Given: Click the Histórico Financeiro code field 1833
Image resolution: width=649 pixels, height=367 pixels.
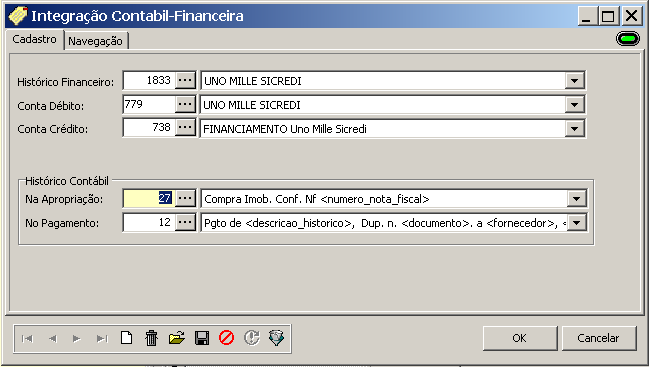Looking at the screenshot, I should (x=149, y=80).
